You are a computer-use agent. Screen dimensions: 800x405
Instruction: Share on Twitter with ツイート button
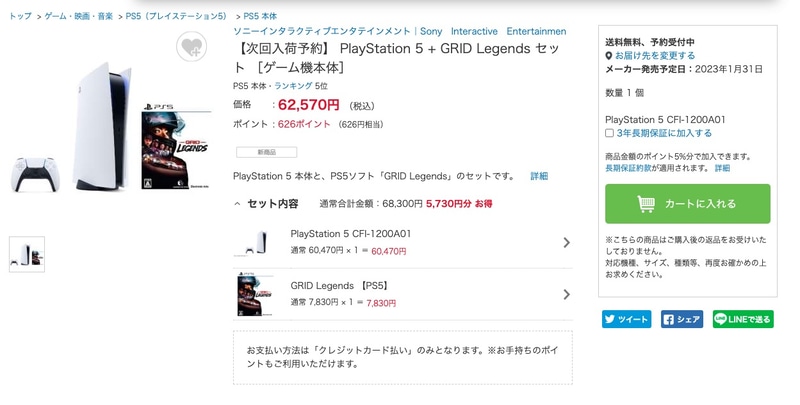pos(626,319)
